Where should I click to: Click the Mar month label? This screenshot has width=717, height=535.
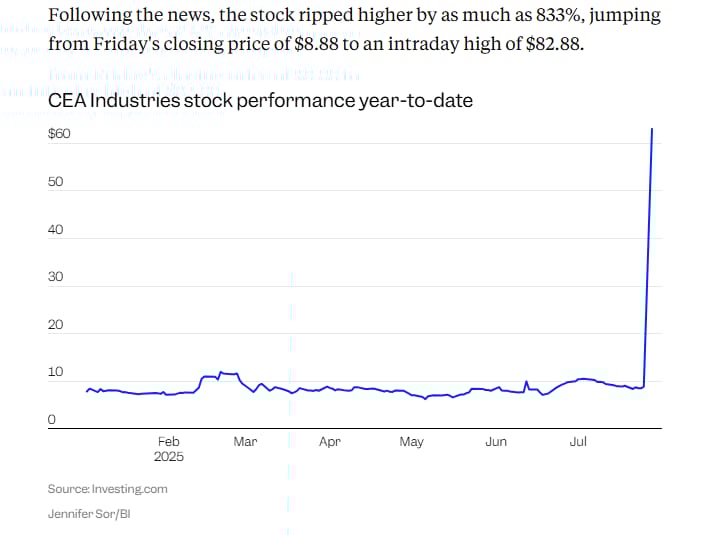pos(245,442)
